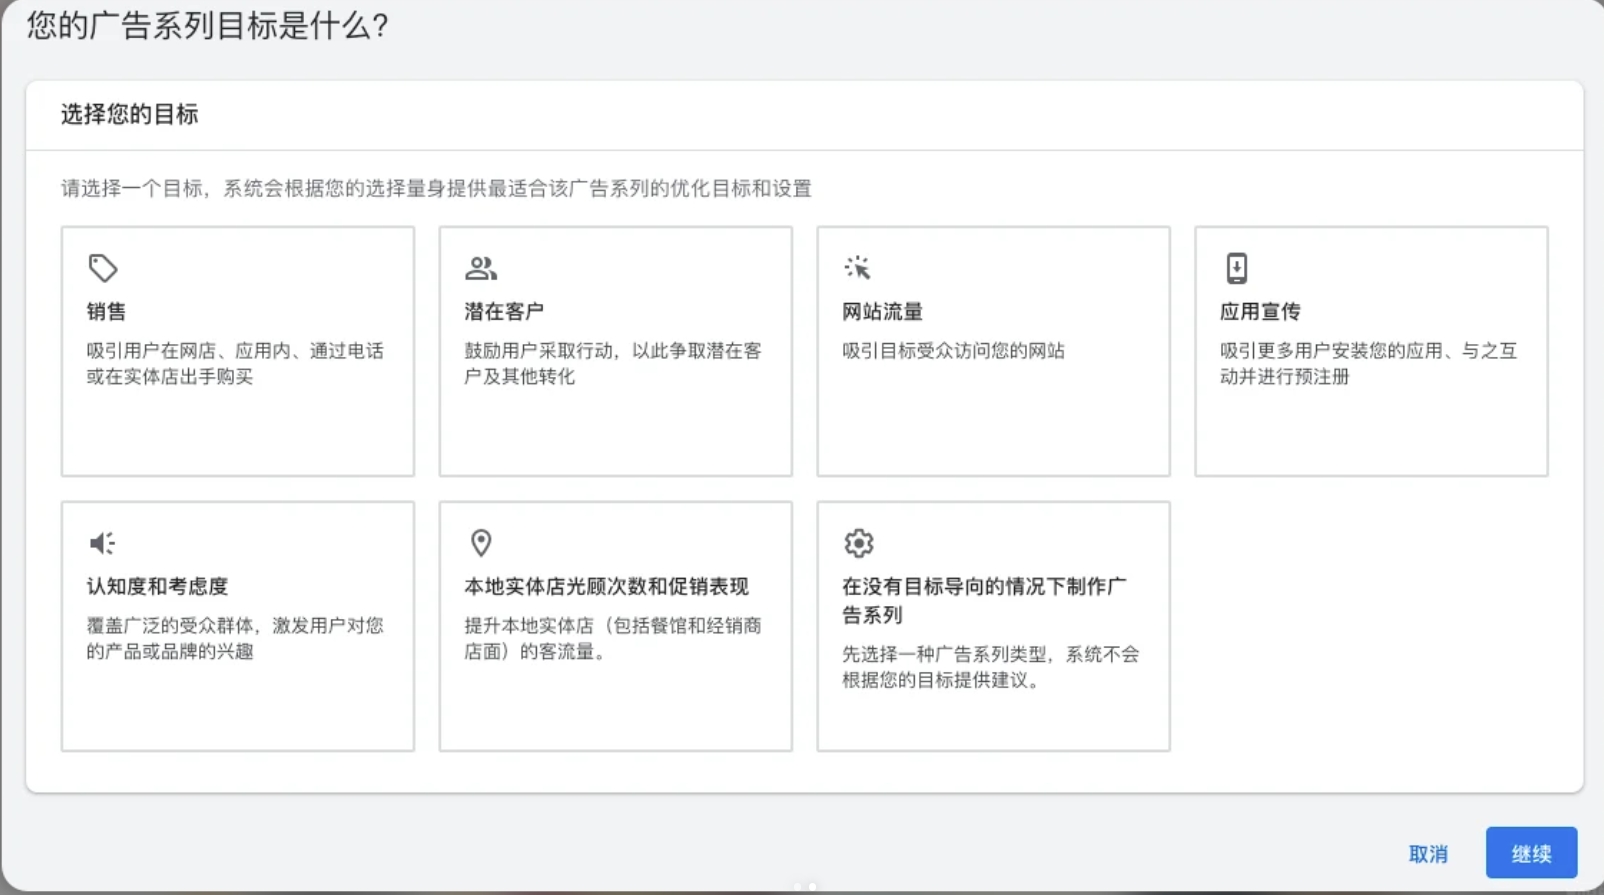Click the phone download icon for 应用宣传
Viewport: 1604px width, 895px height.
pyautogui.click(x=1237, y=268)
